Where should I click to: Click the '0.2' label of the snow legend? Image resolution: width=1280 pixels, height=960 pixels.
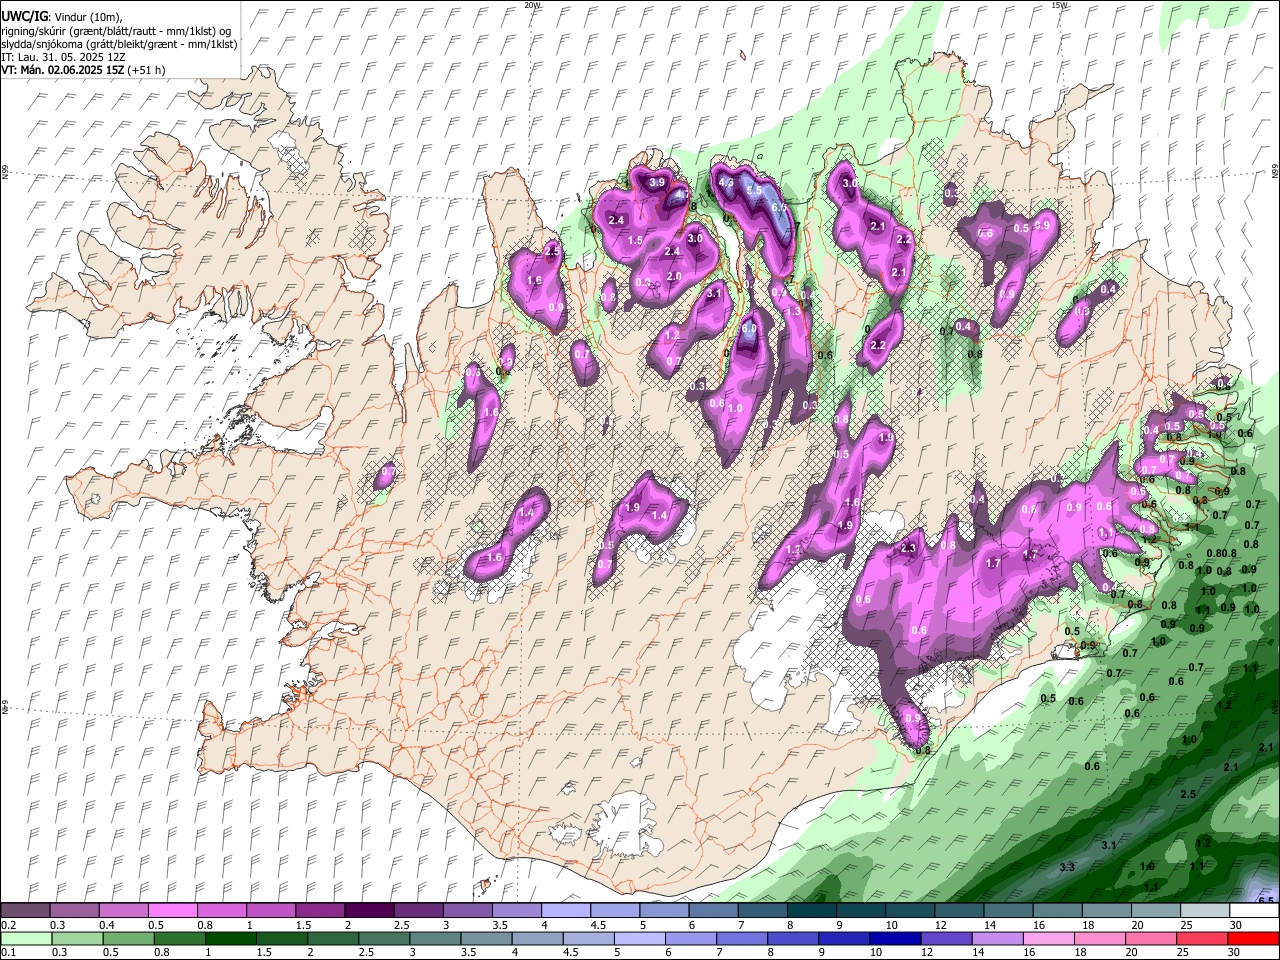click(x=8, y=925)
